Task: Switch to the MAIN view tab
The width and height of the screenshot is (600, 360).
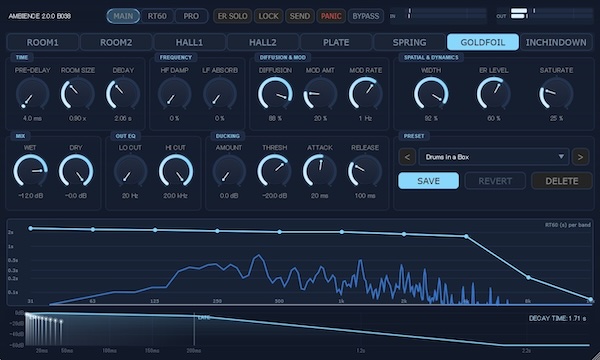Action: point(123,16)
